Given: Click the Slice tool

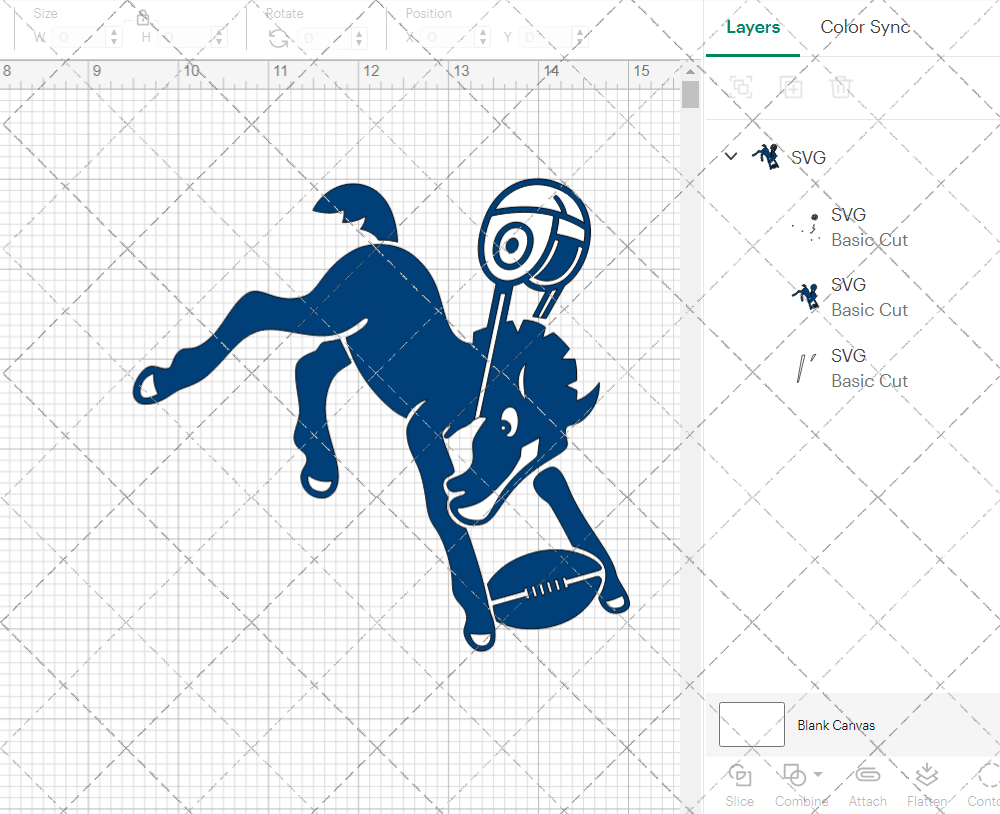Looking at the screenshot, I should coord(739,785).
